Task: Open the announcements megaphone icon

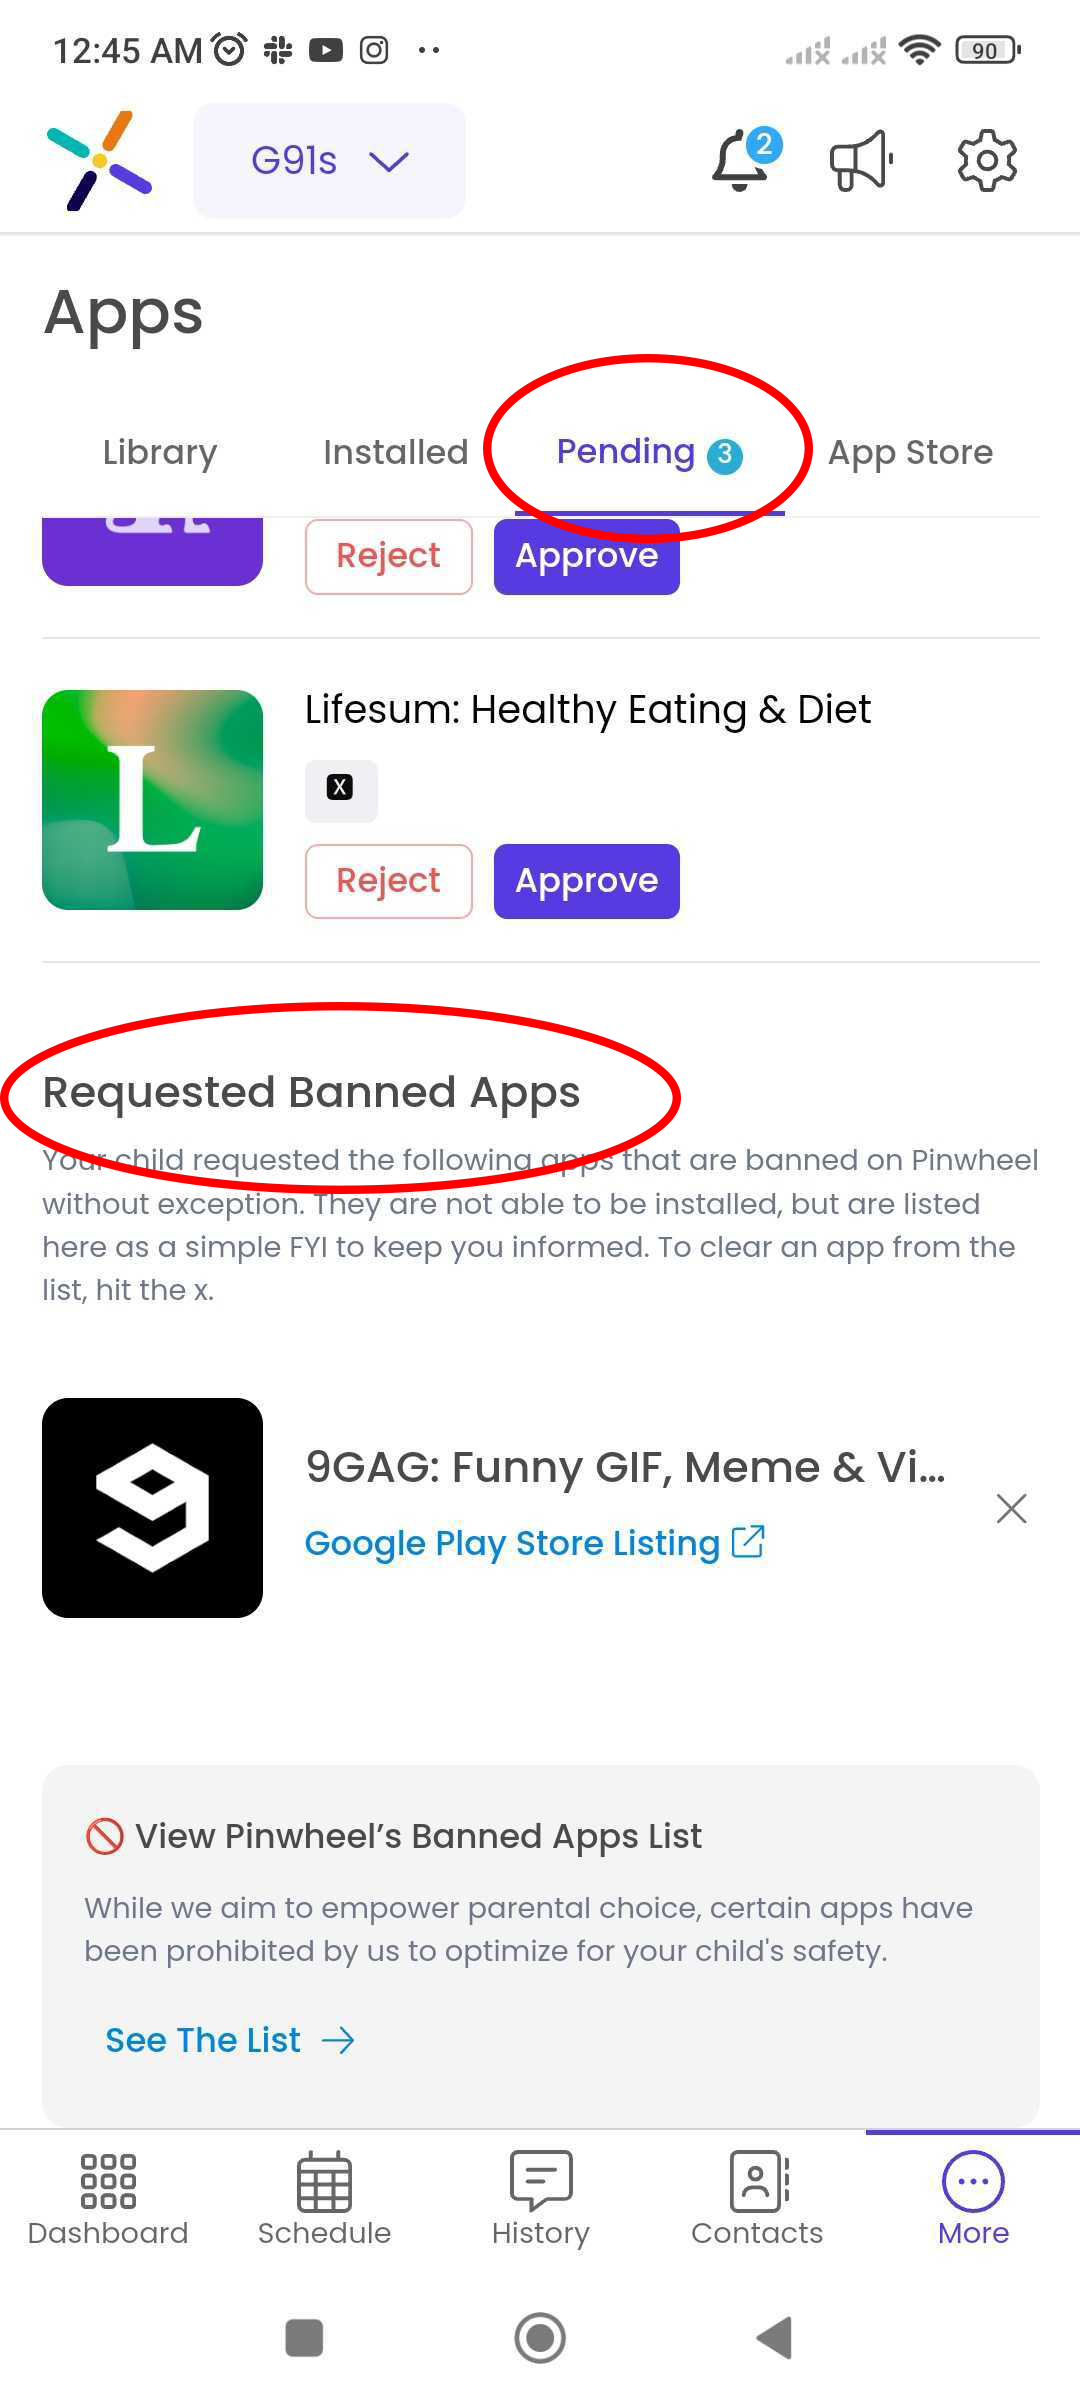Action: 861,160
